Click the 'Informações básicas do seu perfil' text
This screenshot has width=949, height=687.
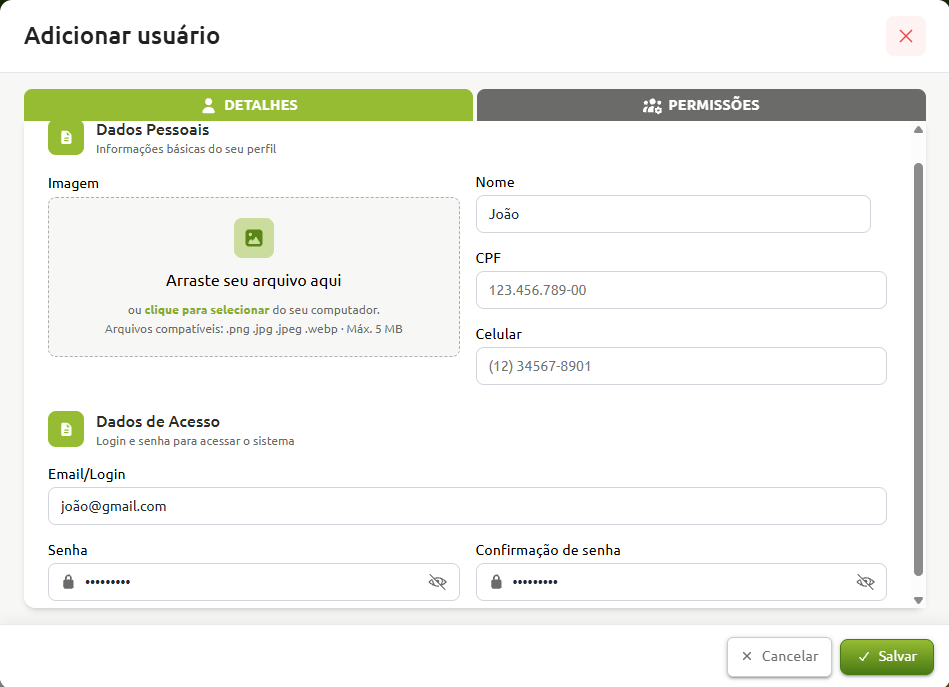186,149
